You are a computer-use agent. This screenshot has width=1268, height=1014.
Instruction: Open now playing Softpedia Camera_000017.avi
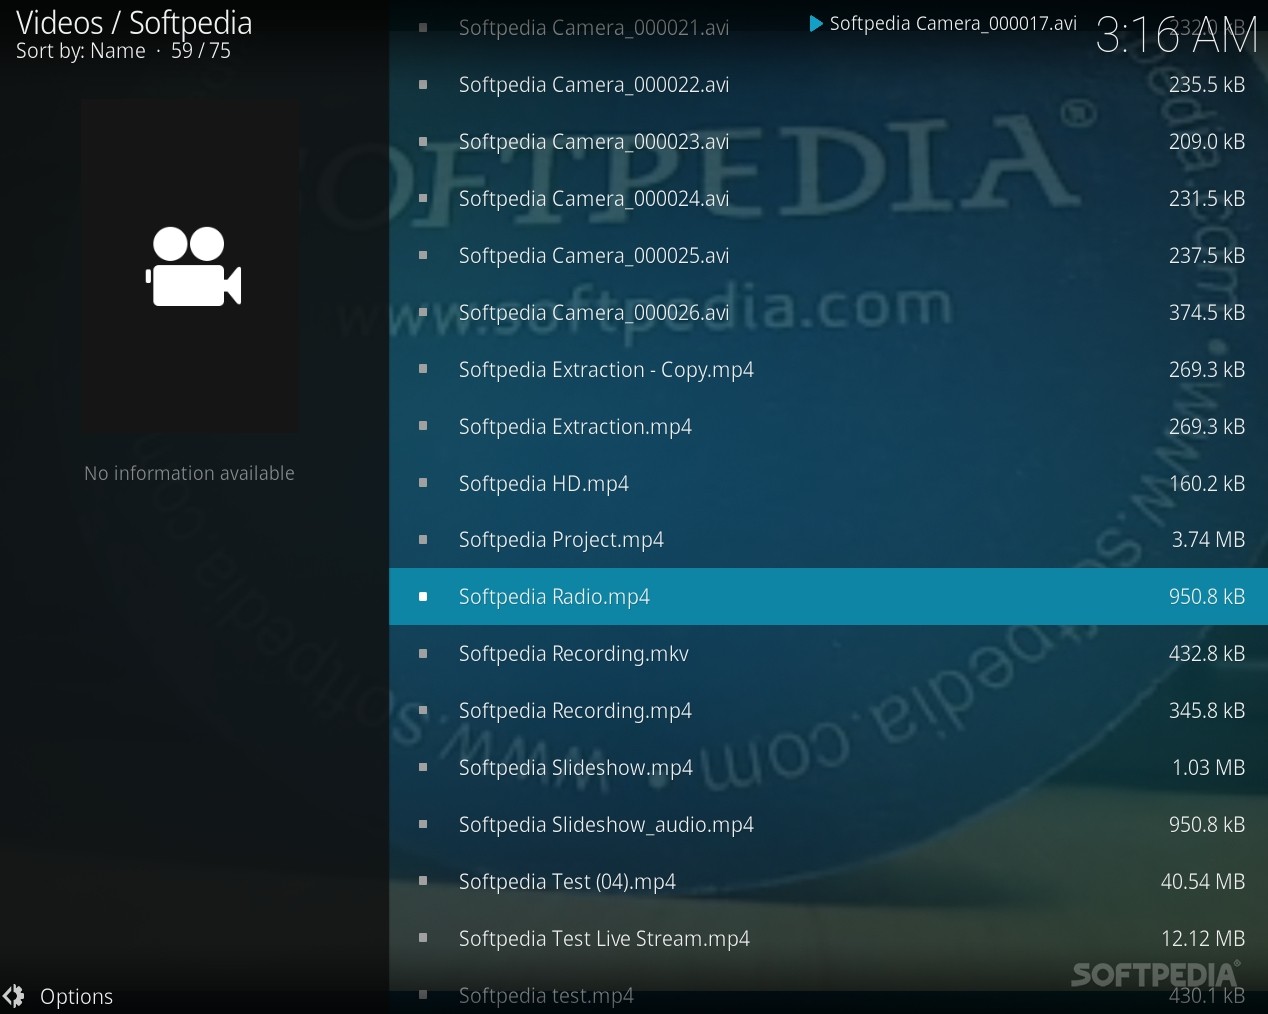pos(953,23)
